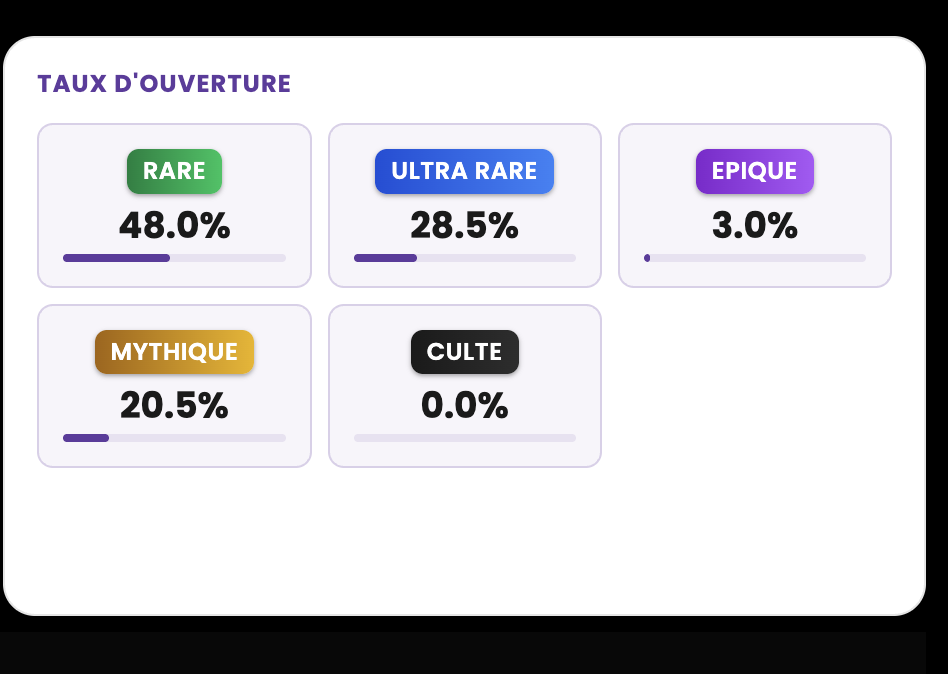Image resolution: width=948 pixels, height=674 pixels.
Task: Click the filled purple part of Rare bar
Action: 116,258
